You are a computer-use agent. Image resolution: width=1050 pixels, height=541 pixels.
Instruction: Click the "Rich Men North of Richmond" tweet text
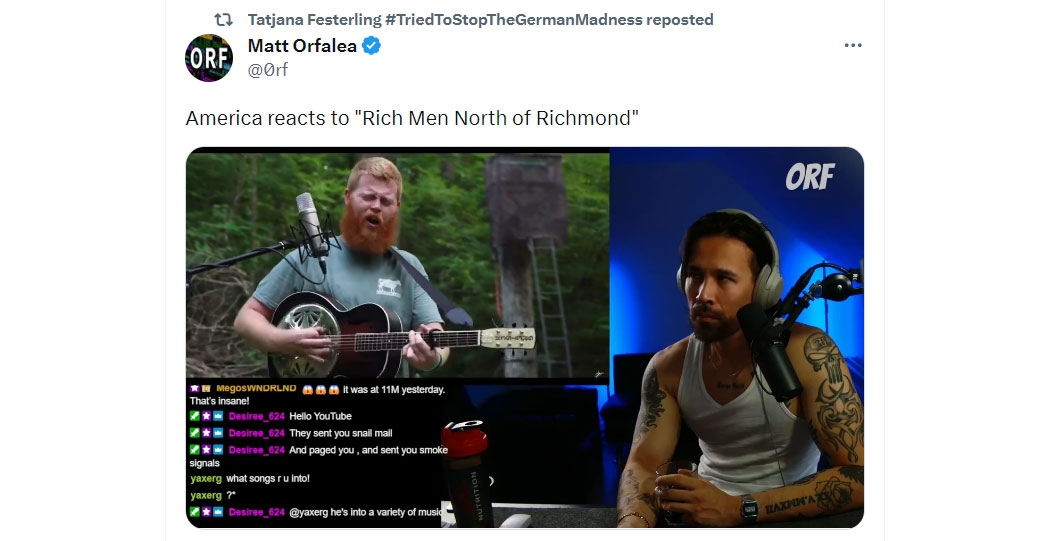412,118
